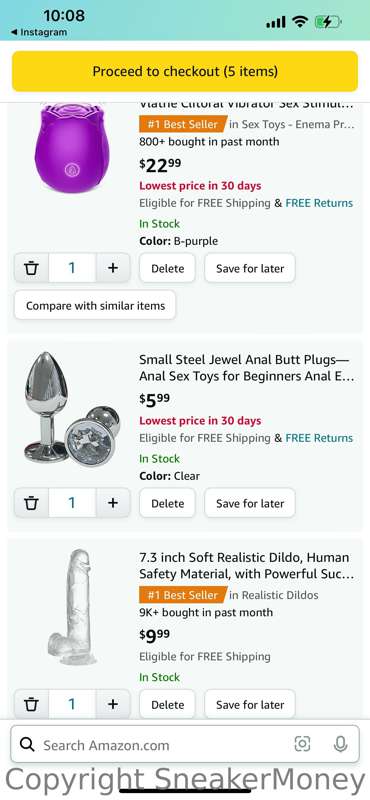The image size is (370, 800).
Task: Open FREE Returns link under $22.99 item
Action: [319, 203]
